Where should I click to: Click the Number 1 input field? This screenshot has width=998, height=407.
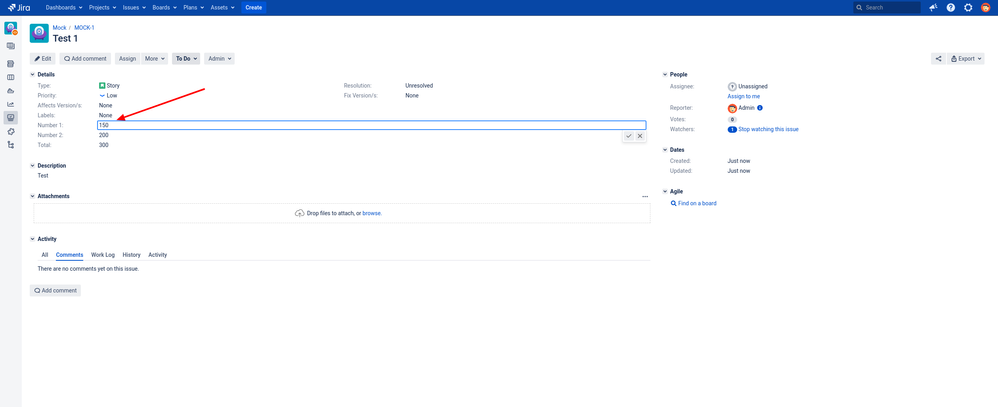click(x=372, y=125)
